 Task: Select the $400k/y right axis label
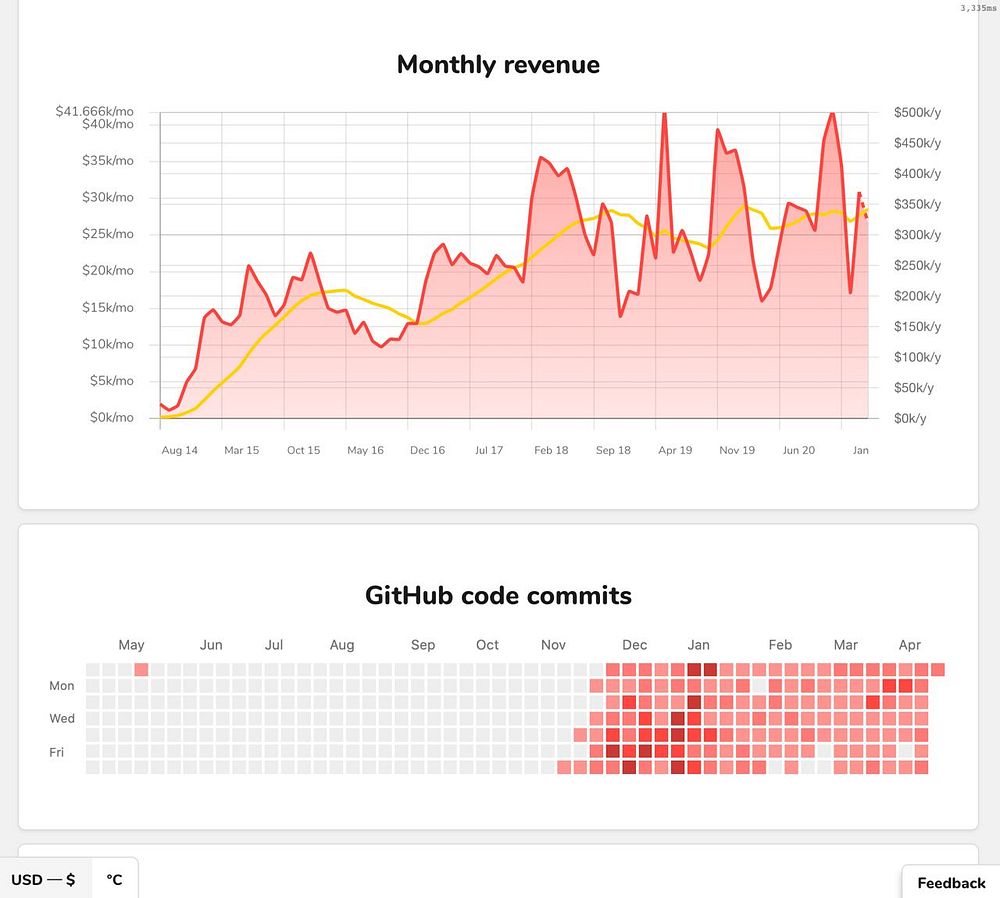[x=917, y=173]
